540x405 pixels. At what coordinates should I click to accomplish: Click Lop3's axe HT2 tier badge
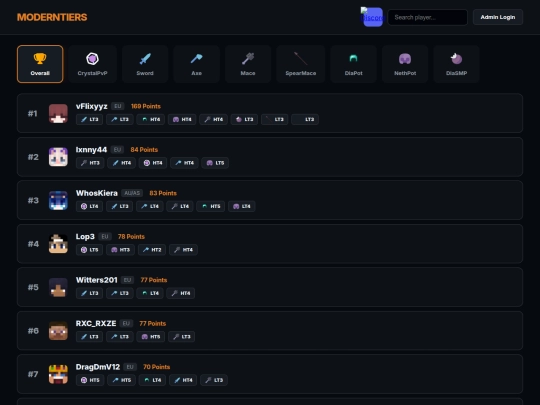coord(152,250)
